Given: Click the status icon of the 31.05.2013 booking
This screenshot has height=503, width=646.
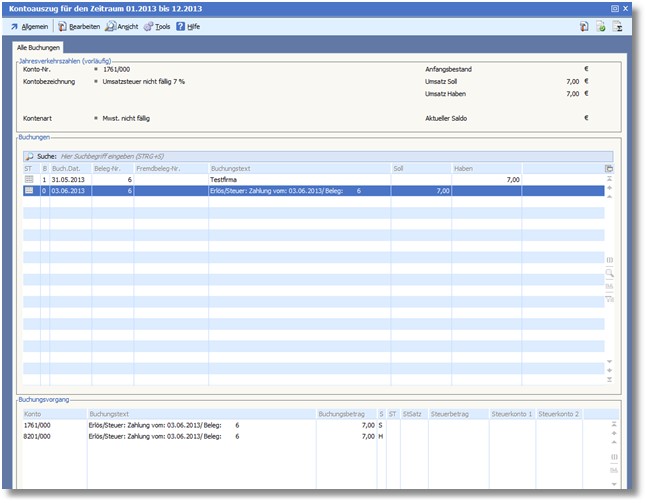Looking at the screenshot, I should click(29, 179).
